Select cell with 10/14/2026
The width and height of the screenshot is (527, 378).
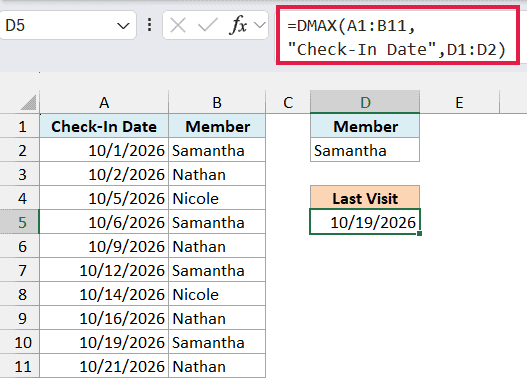[x=104, y=294]
